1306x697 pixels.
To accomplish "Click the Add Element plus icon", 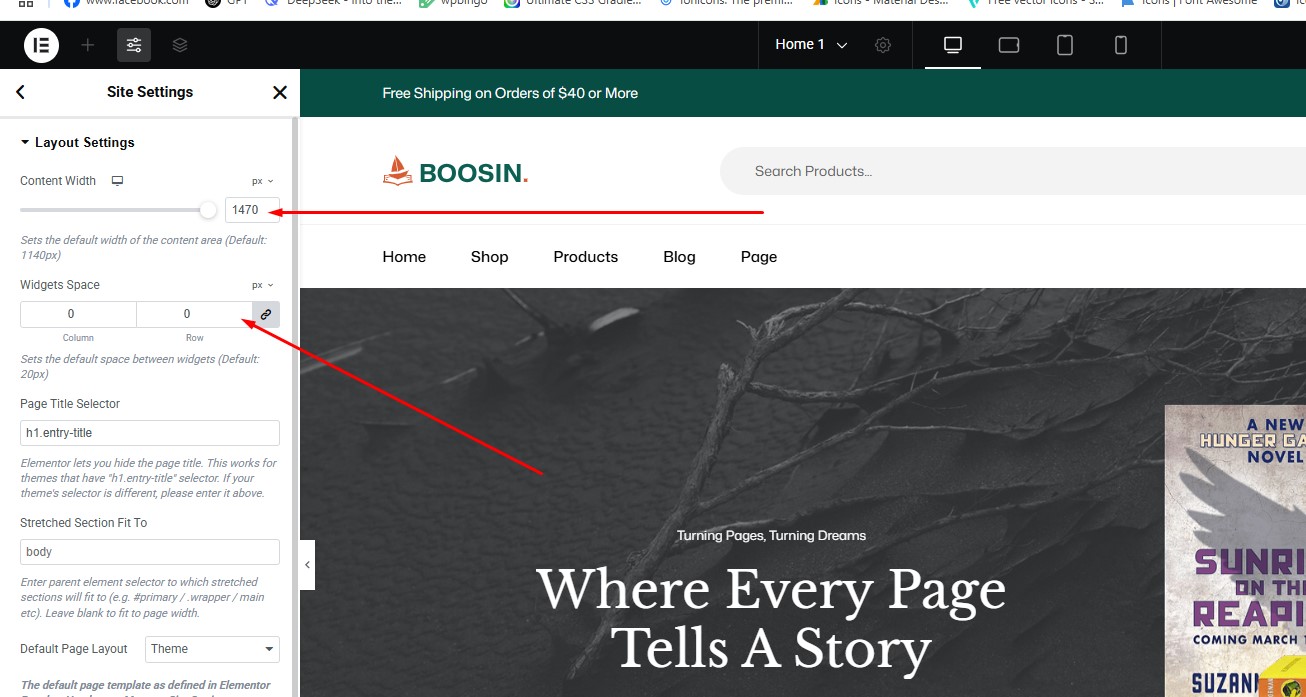I will coord(88,45).
